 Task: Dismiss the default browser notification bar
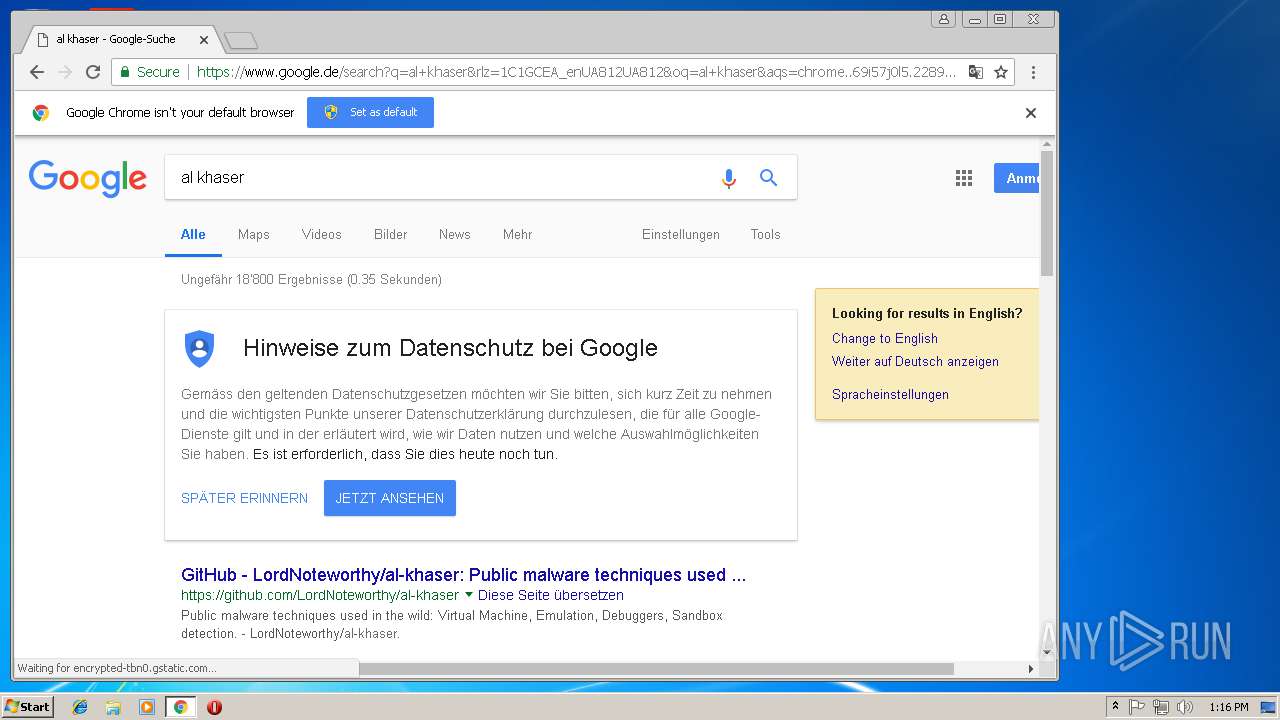[x=1031, y=113]
